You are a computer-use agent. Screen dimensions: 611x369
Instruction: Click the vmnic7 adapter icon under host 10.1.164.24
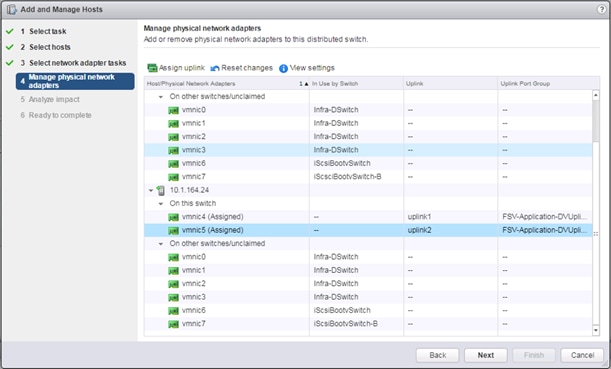pyautogui.click(x=173, y=324)
